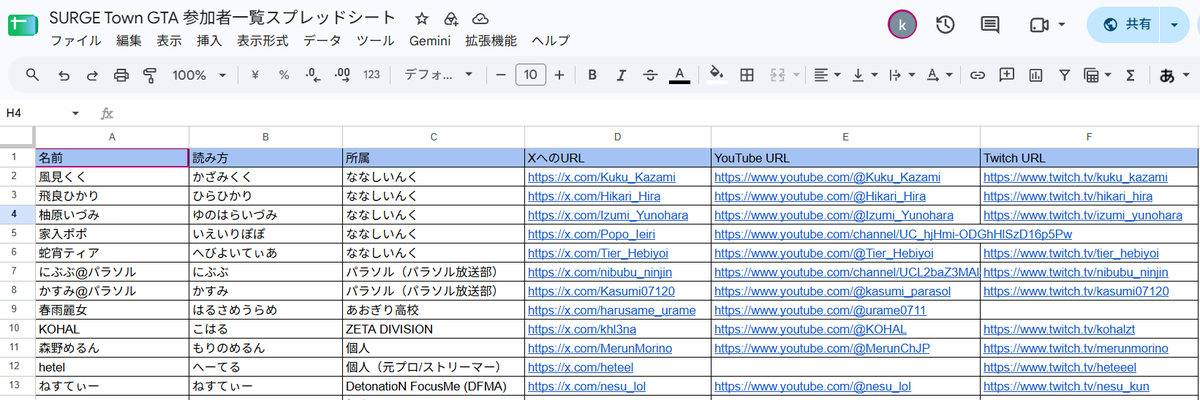This screenshot has width=1200, height=400.
Task: Select the cell containing ZETA DIVISION
Action: click(434, 329)
